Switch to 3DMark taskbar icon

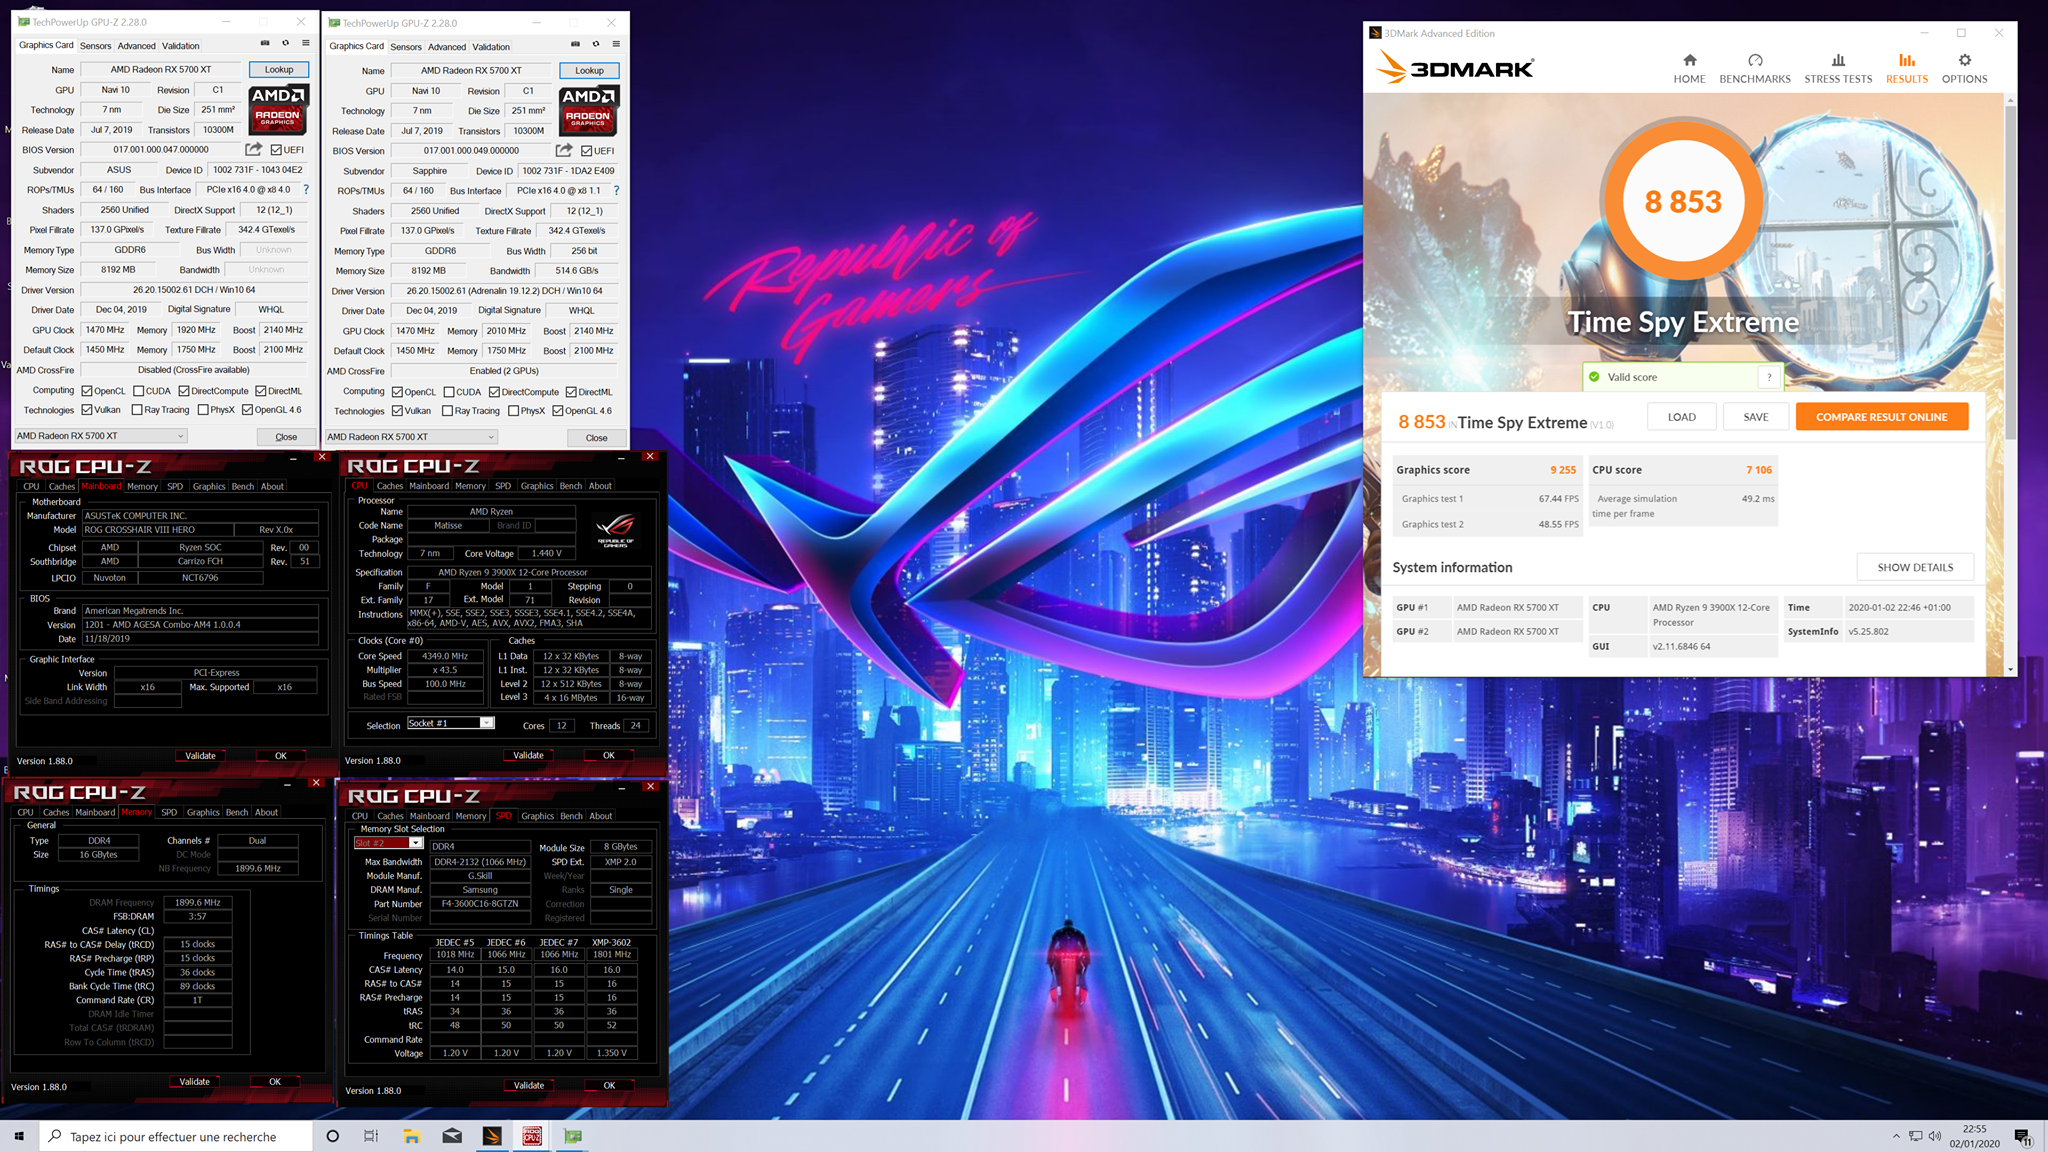492,1136
